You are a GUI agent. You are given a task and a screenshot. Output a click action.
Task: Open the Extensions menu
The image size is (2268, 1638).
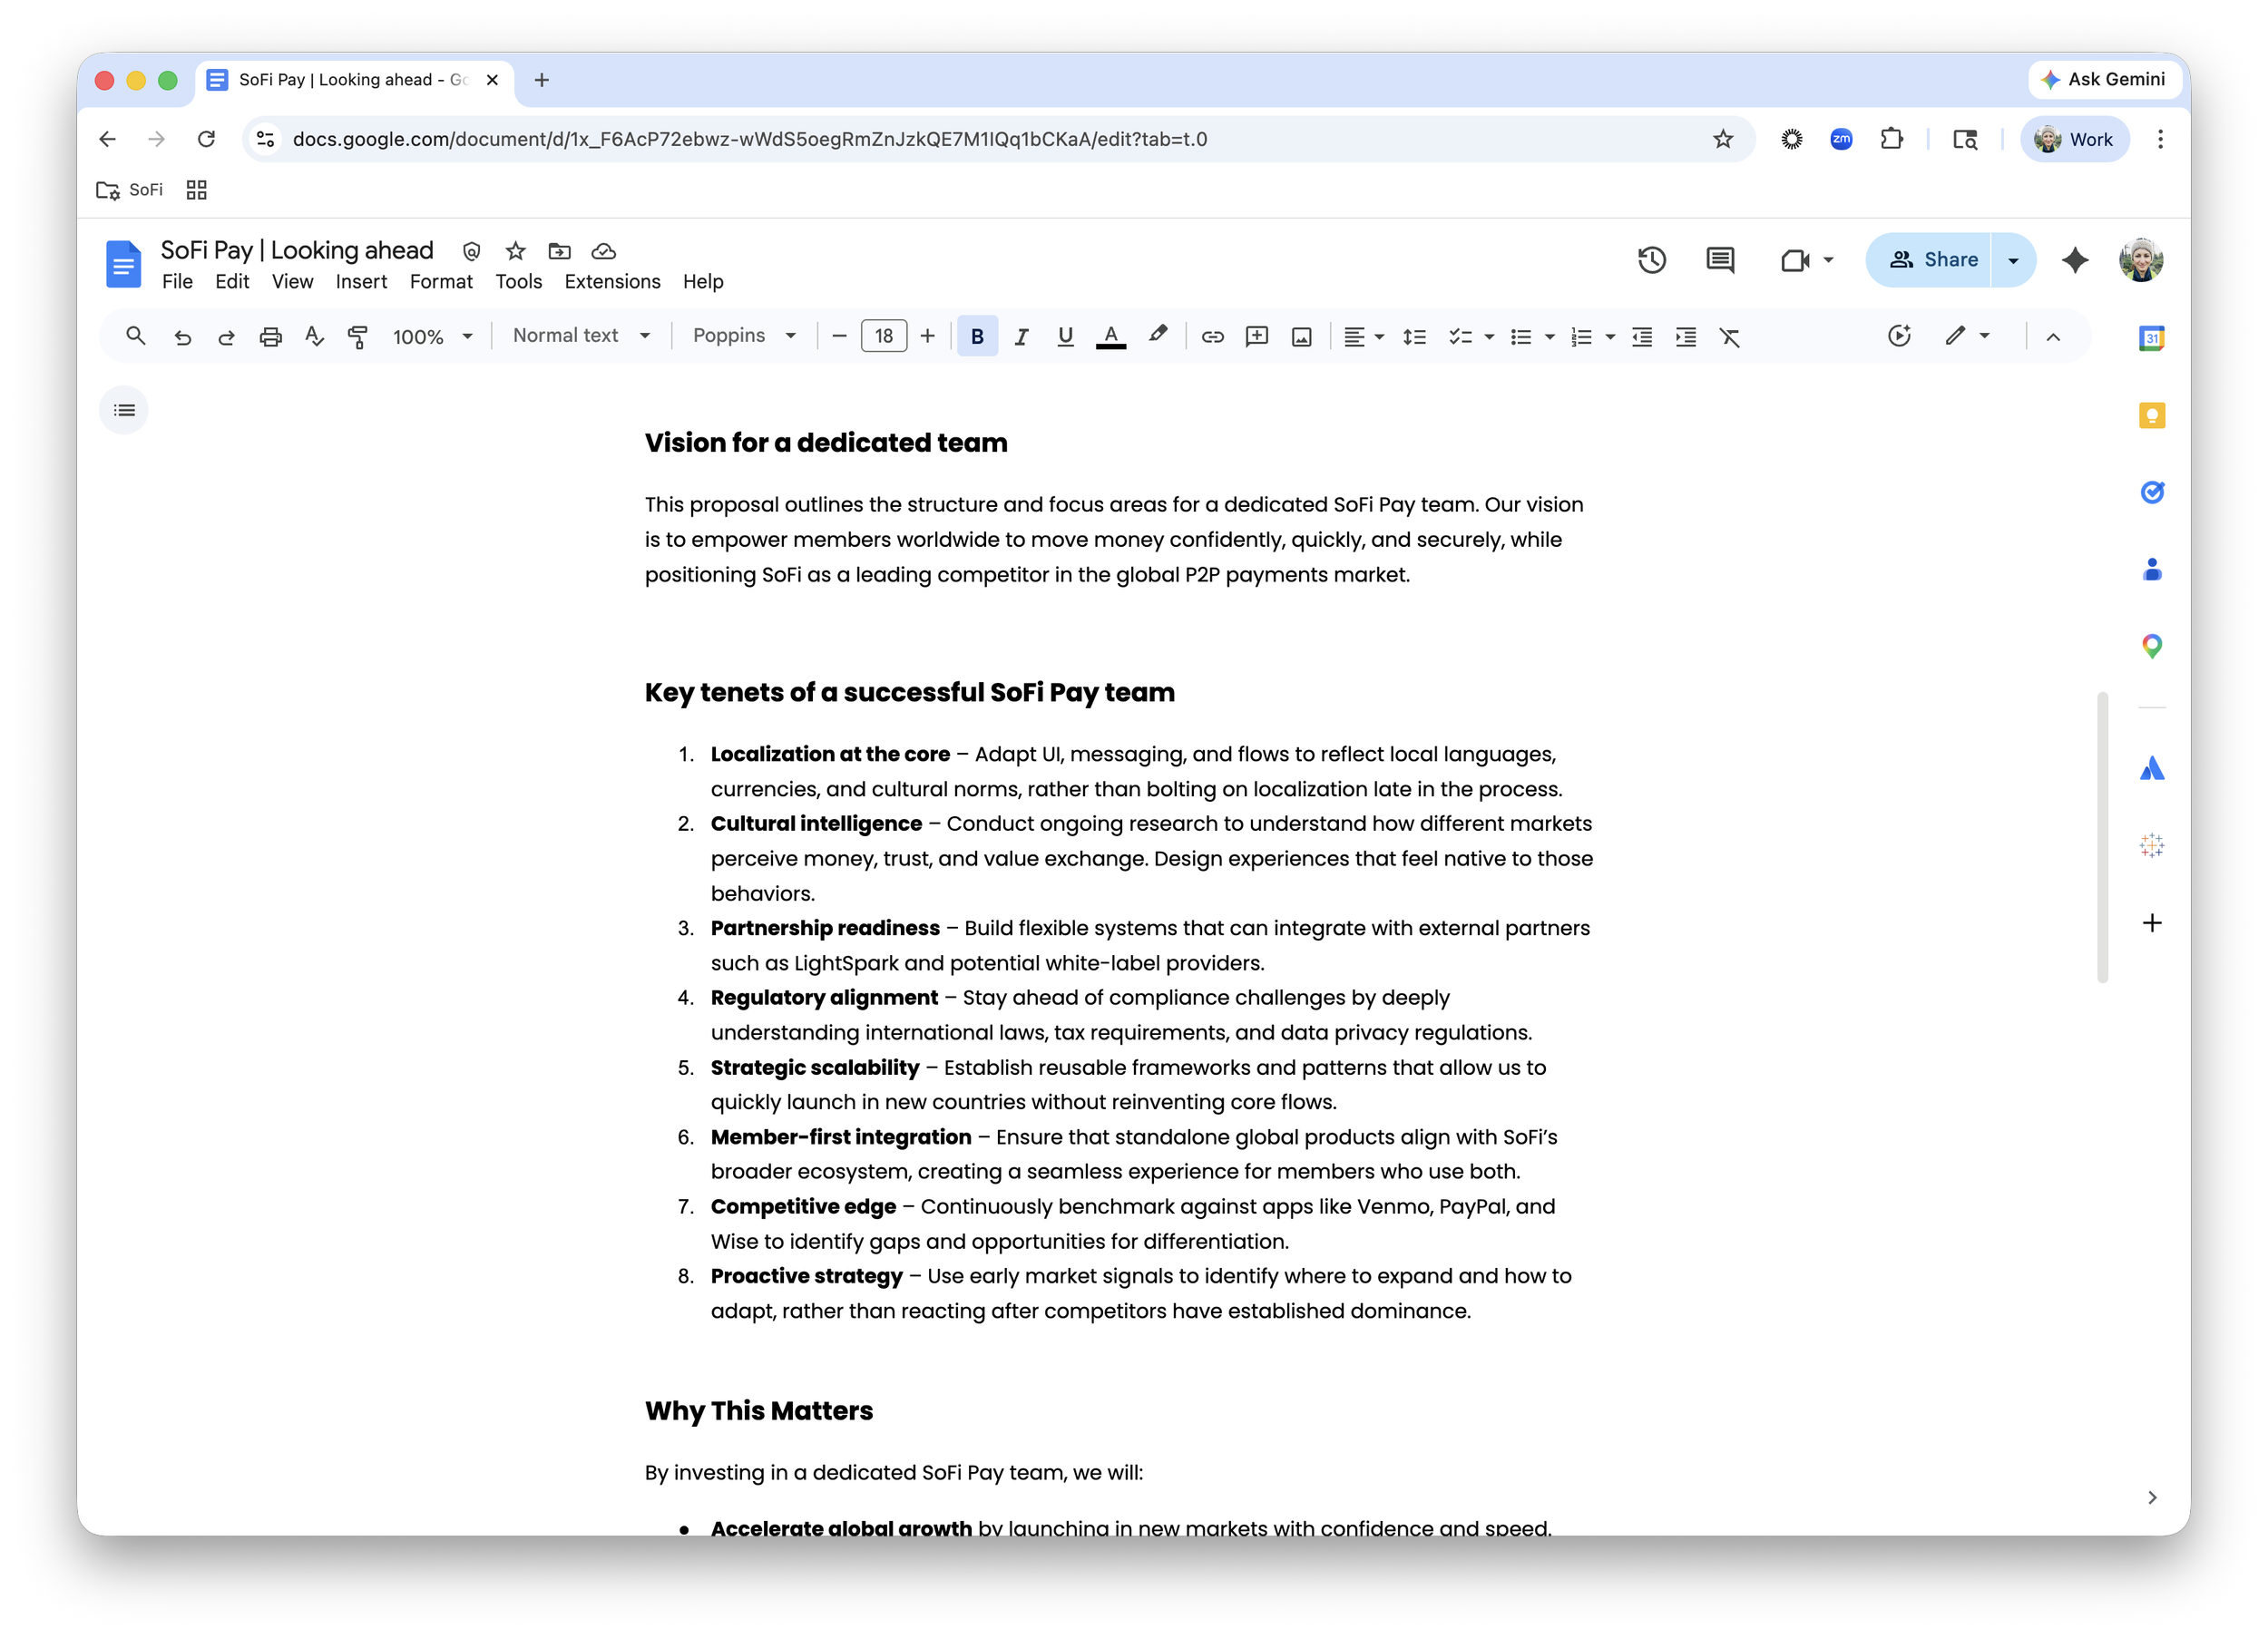pos(612,282)
